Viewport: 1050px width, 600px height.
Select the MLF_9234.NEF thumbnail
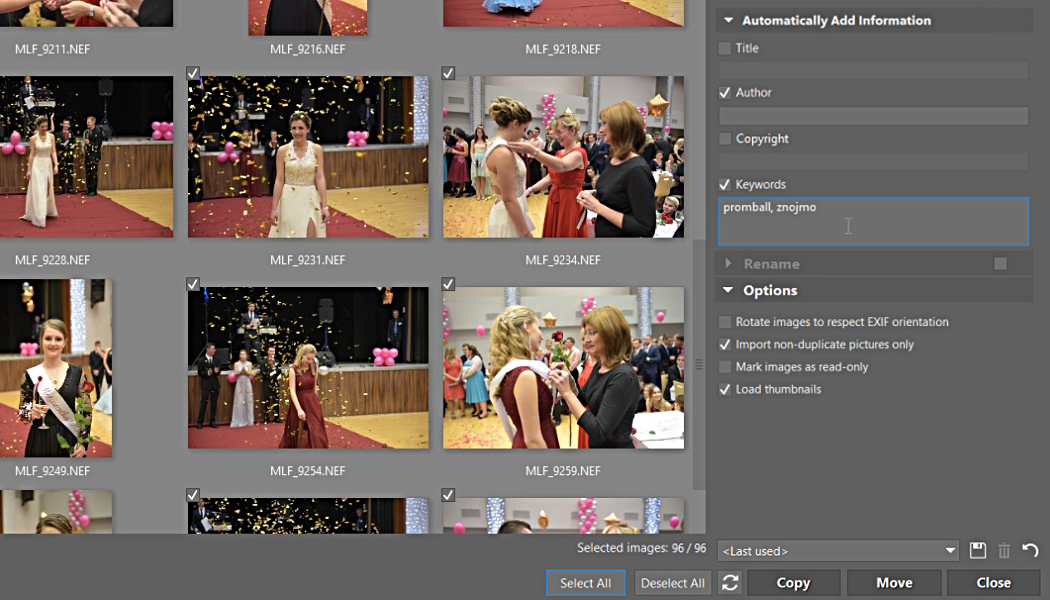pos(563,157)
